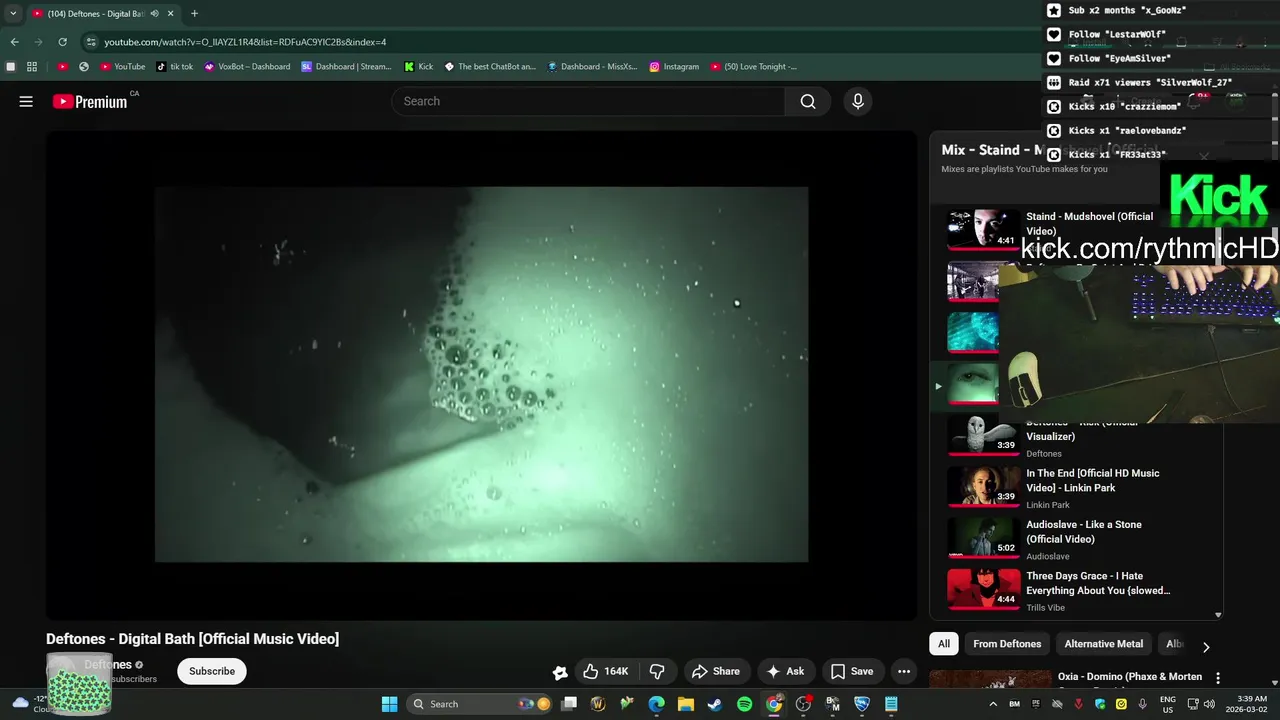The image size is (1280, 720).
Task: Click the youtube.com URL in the address bar
Action: pyautogui.click(x=245, y=42)
